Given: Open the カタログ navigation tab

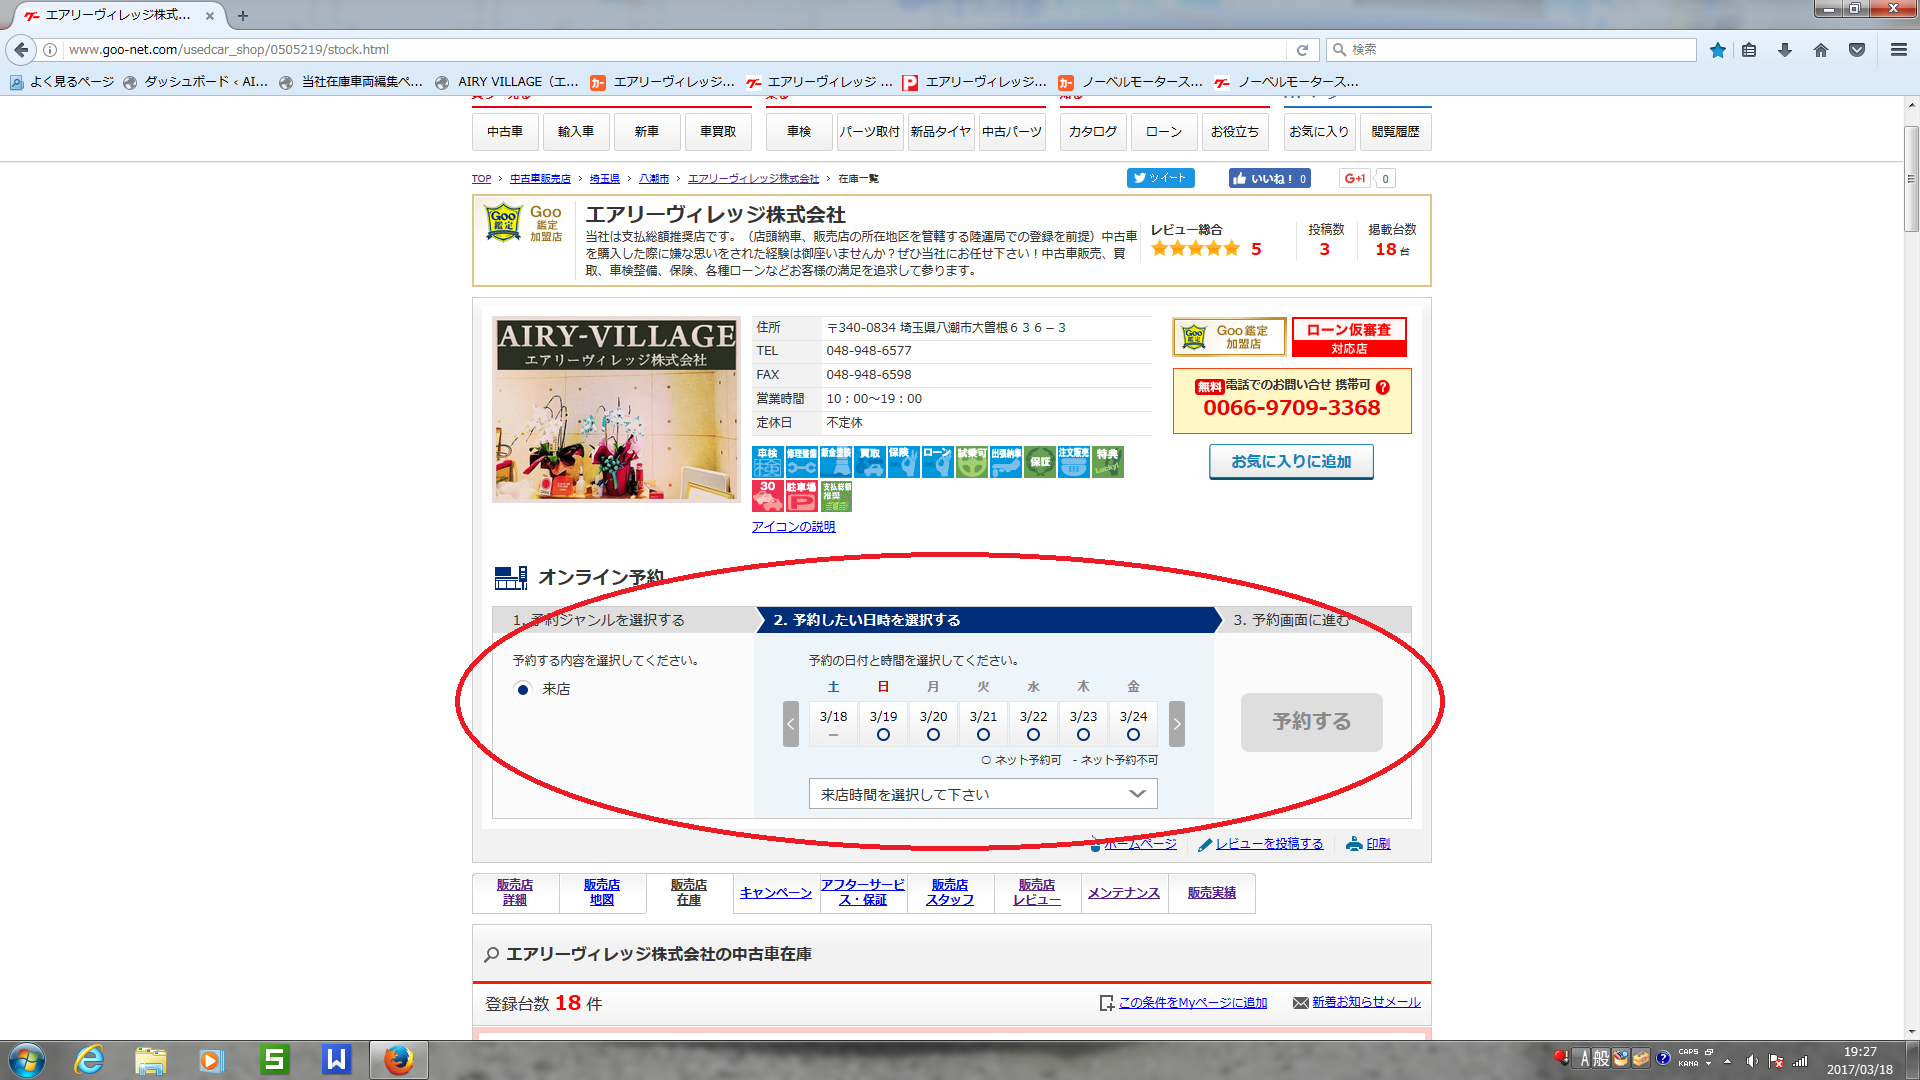Looking at the screenshot, I should pos(1093,132).
